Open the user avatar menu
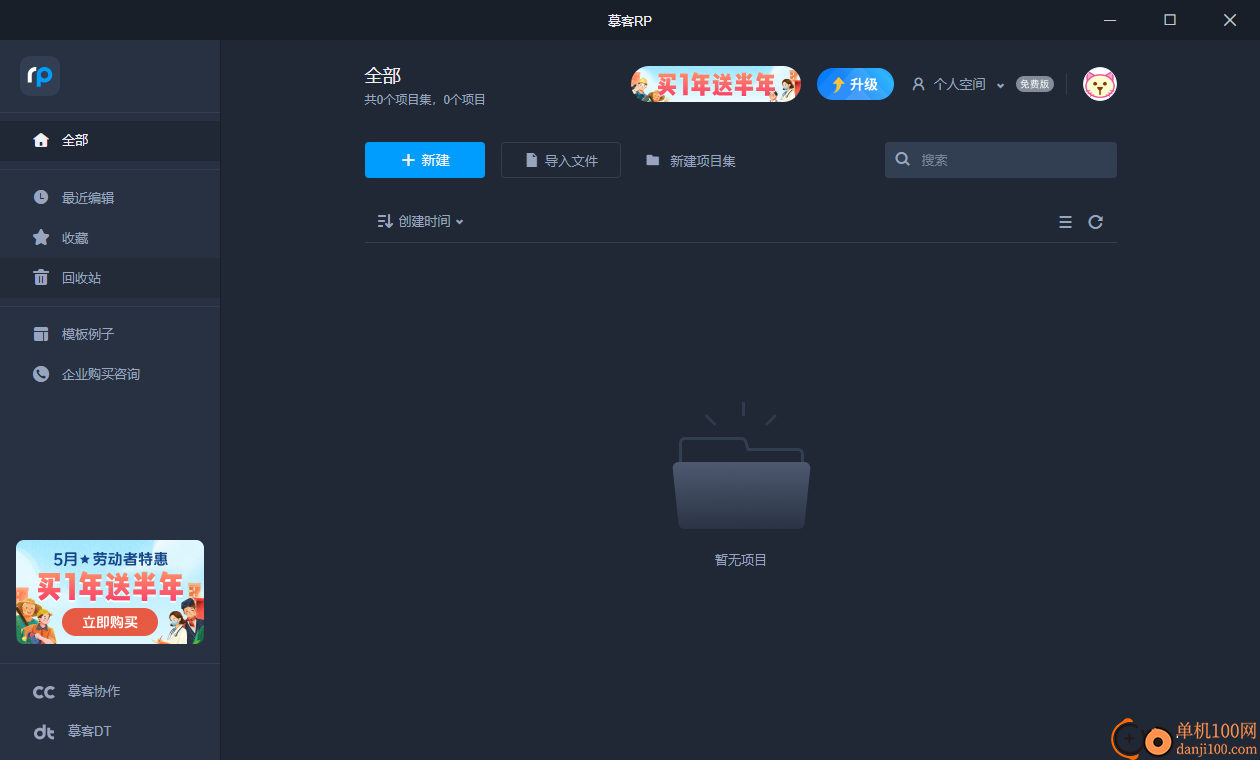Screen dimensions: 1260x760 pos(1100,84)
